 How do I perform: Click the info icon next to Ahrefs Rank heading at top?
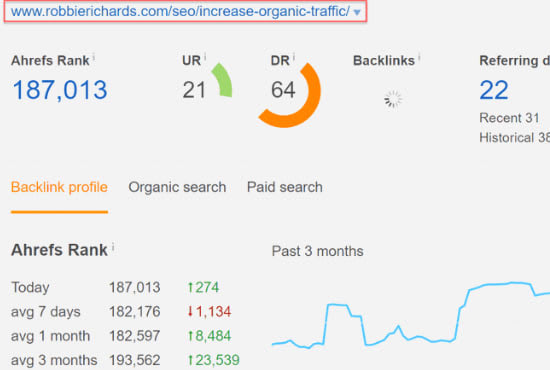click(x=94, y=58)
